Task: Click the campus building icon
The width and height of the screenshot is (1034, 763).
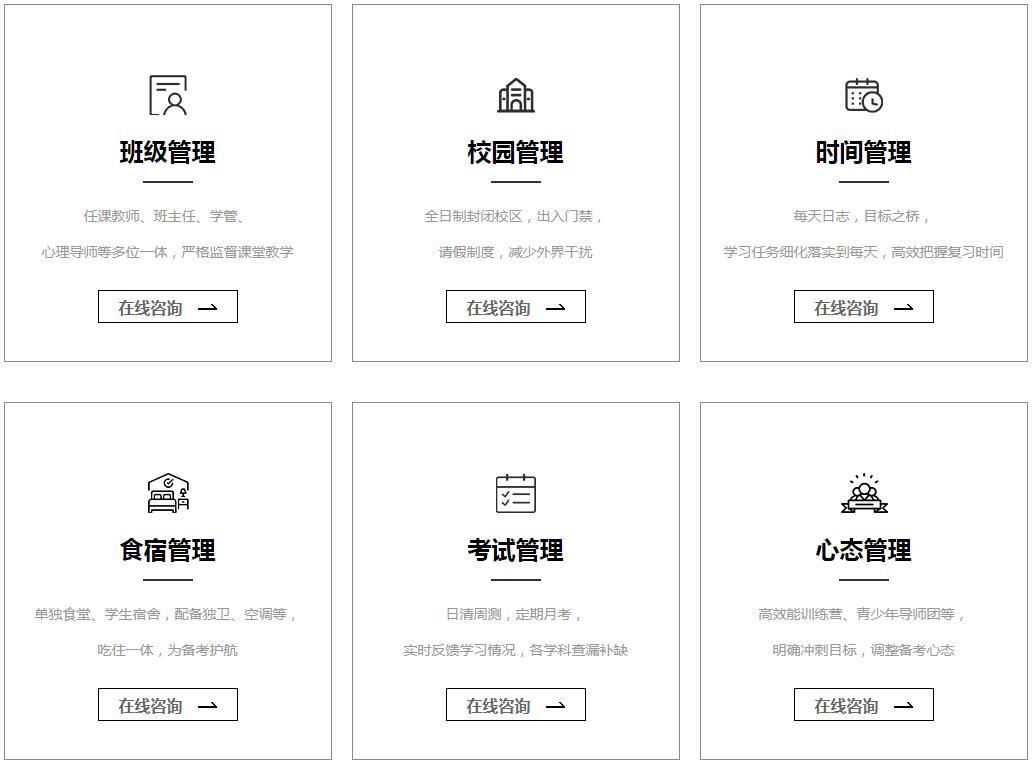Action: point(516,95)
